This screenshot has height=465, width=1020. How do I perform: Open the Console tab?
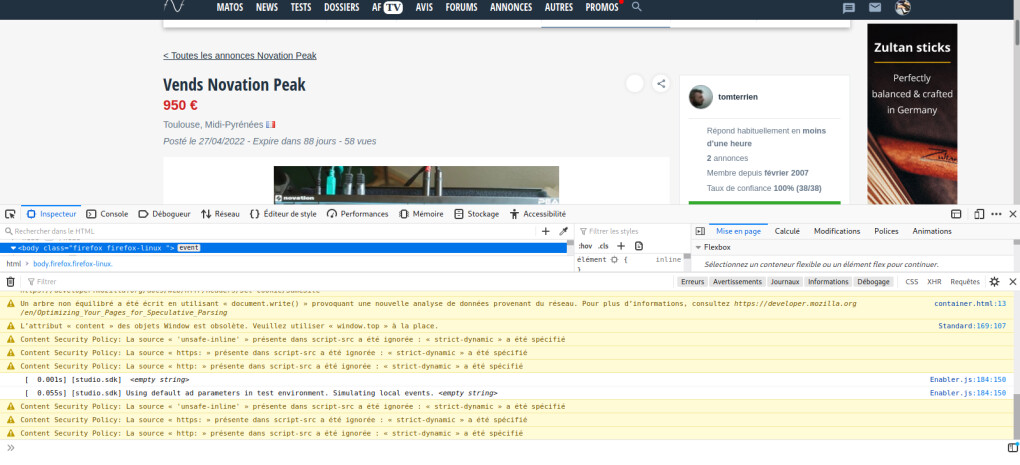tap(107, 214)
